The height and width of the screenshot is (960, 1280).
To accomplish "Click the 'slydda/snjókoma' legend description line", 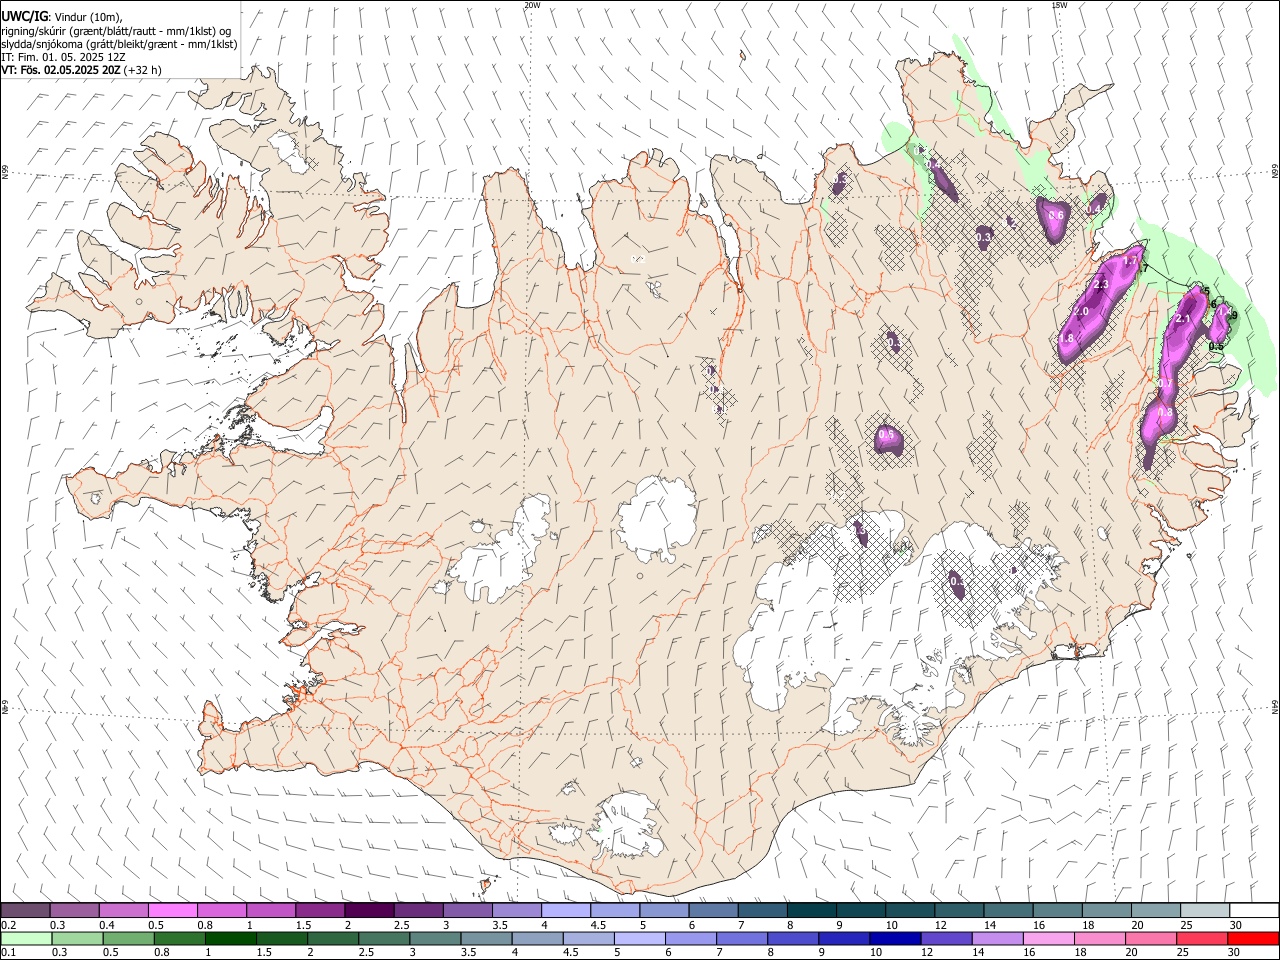I will [119, 44].
